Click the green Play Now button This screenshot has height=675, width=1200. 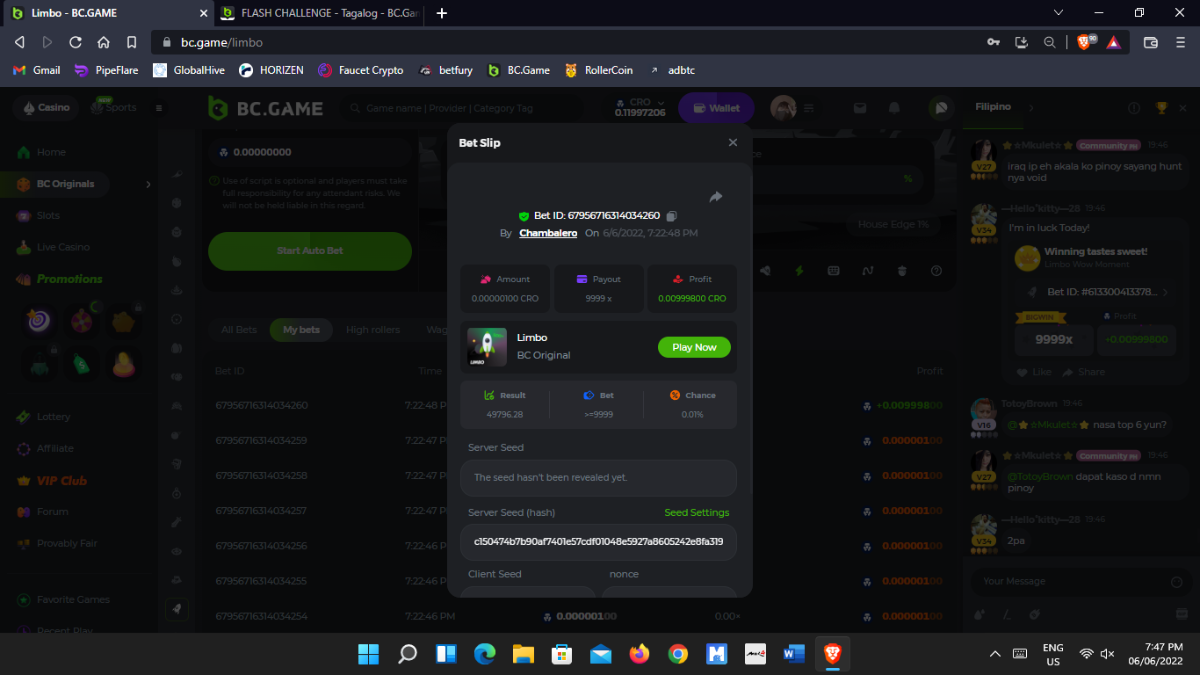click(x=694, y=347)
